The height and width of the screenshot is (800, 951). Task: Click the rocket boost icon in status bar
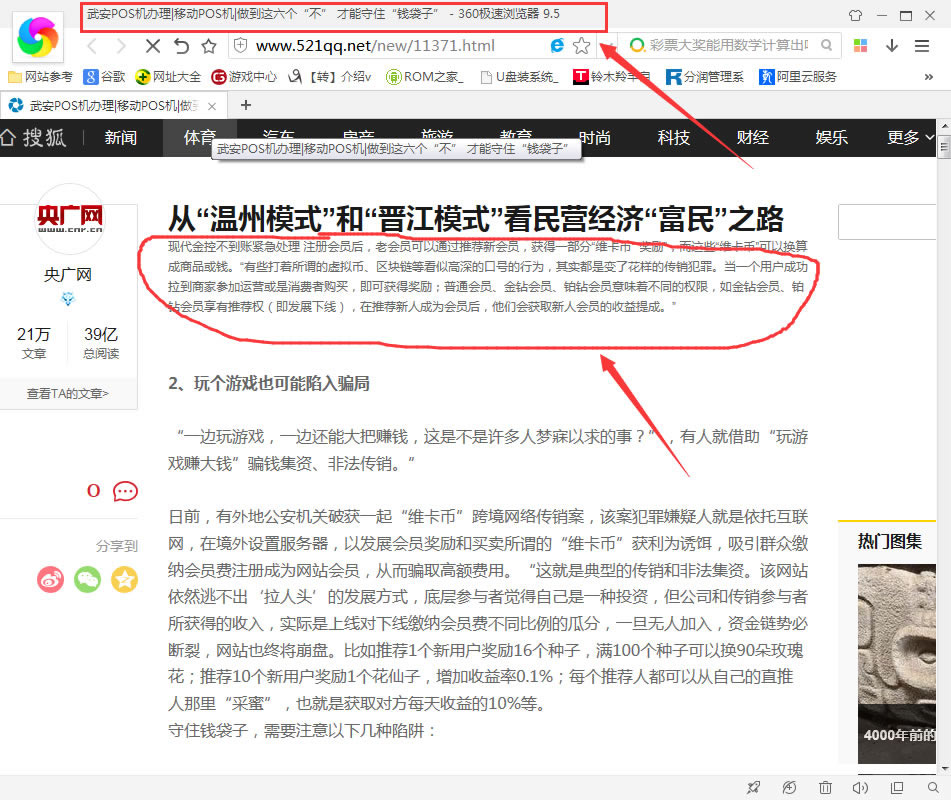753,787
